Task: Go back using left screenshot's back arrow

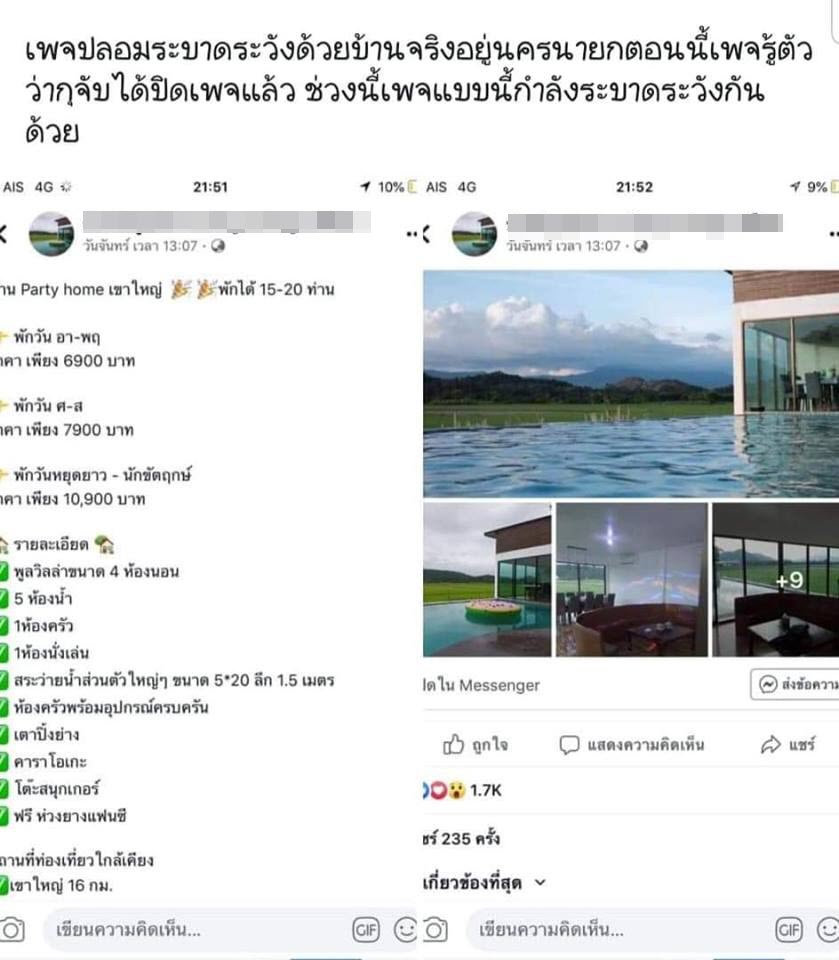Action: click(x=4, y=234)
